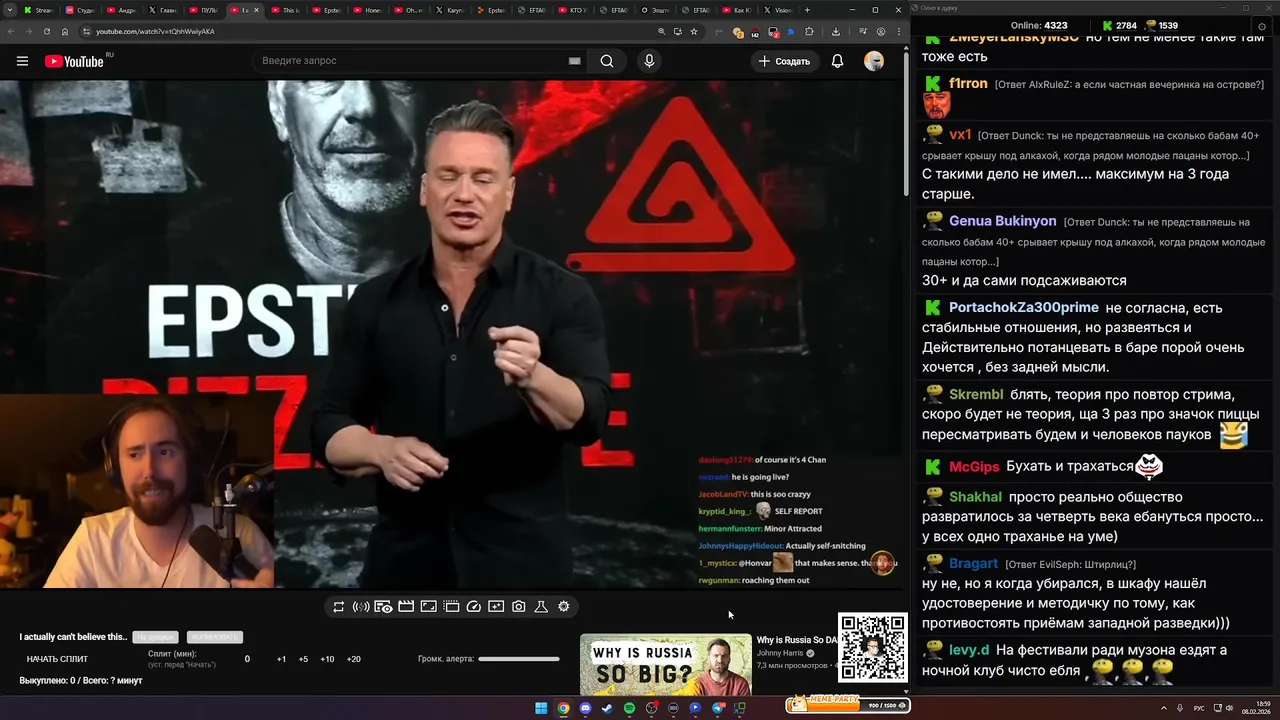Open enhancer settings gear icon
1280x720 pixels.
click(564, 607)
